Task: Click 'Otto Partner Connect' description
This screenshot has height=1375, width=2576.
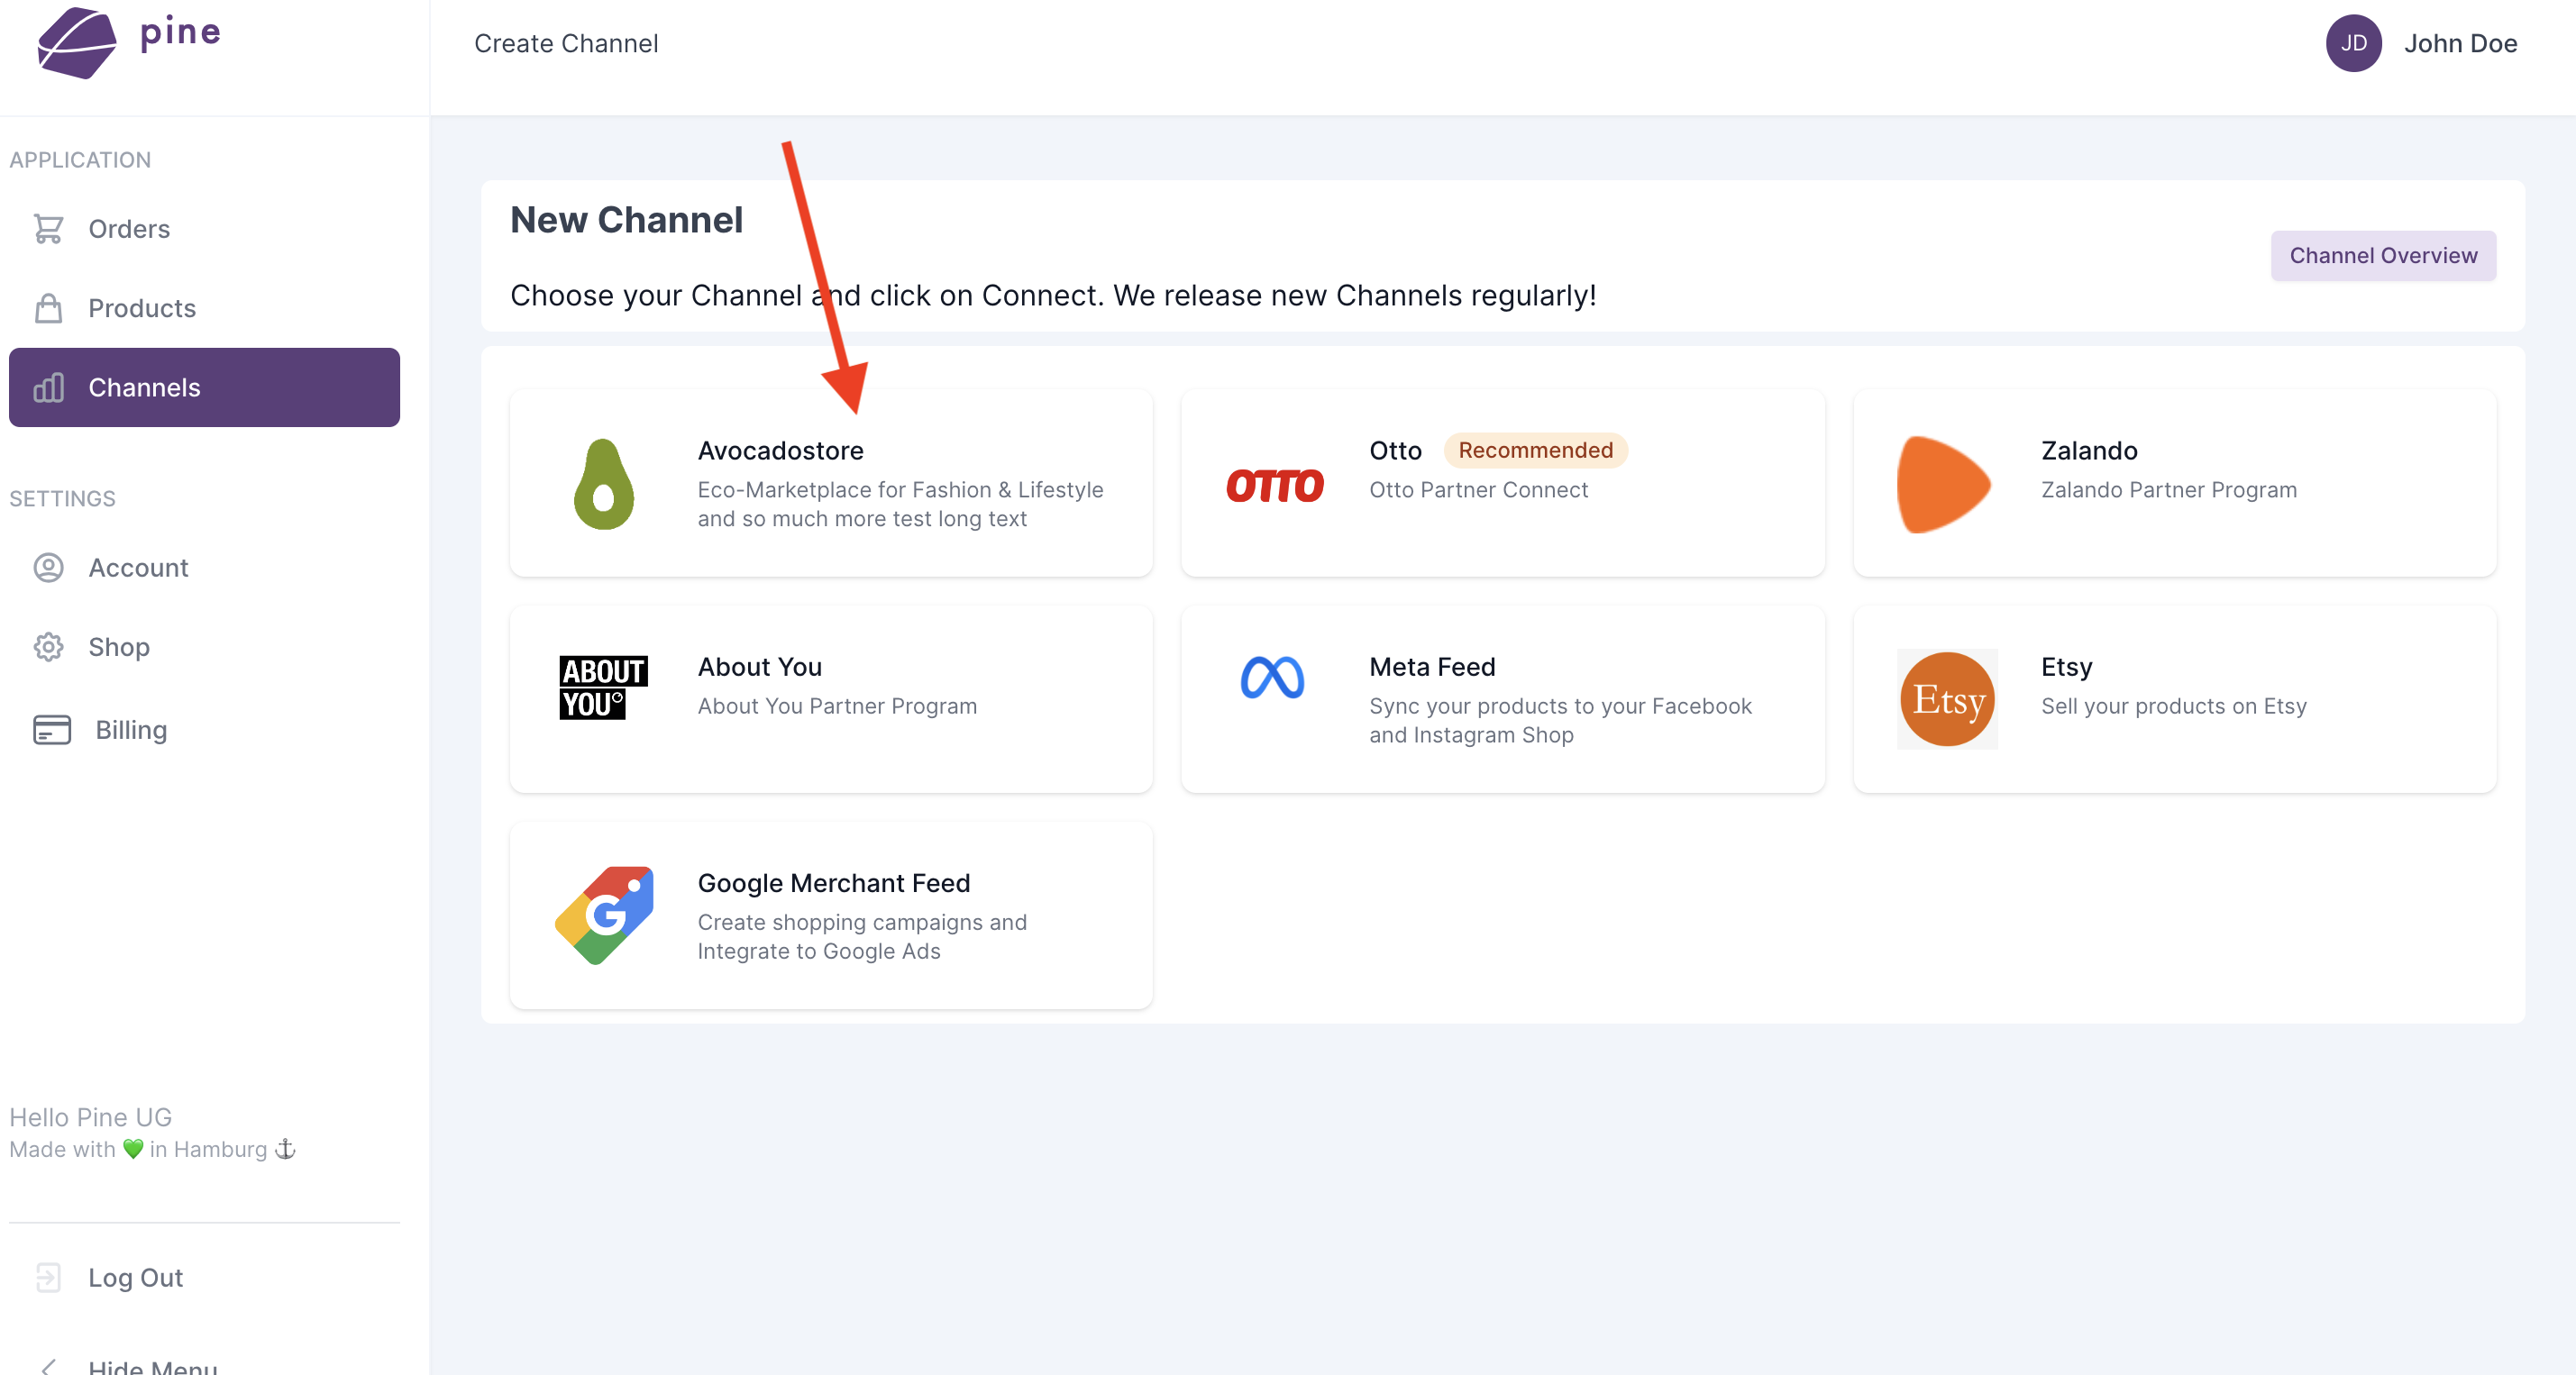Action: click(x=1478, y=490)
